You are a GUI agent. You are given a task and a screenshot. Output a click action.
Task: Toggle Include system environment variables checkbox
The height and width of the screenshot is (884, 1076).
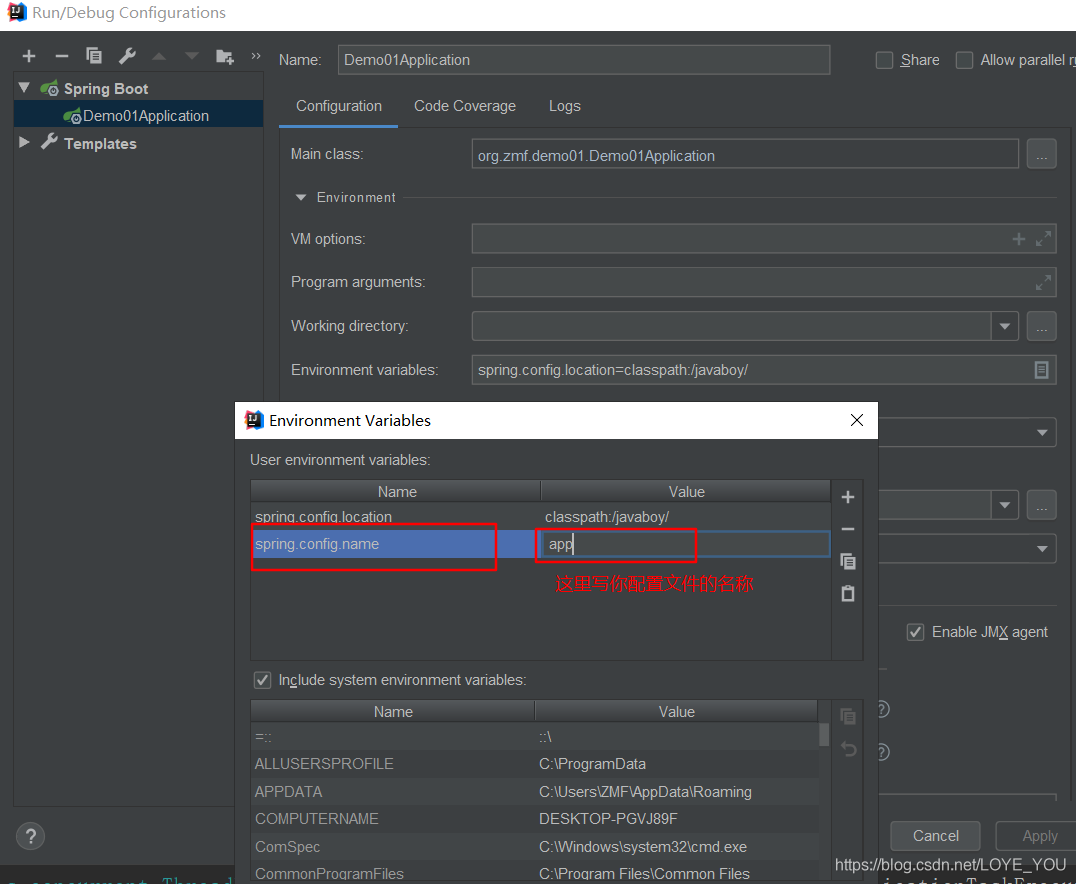click(262, 680)
